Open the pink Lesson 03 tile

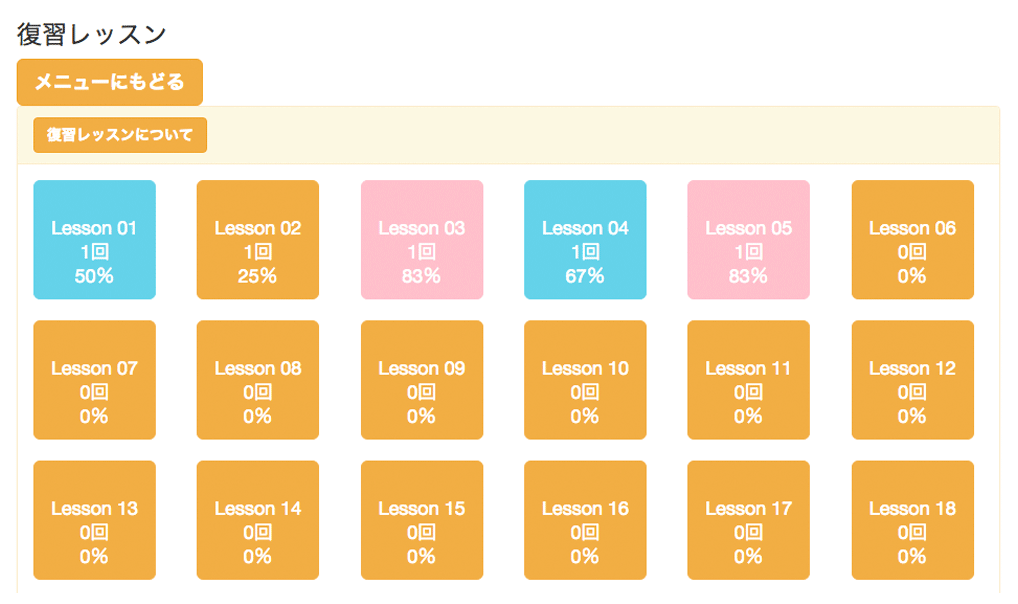click(x=422, y=240)
